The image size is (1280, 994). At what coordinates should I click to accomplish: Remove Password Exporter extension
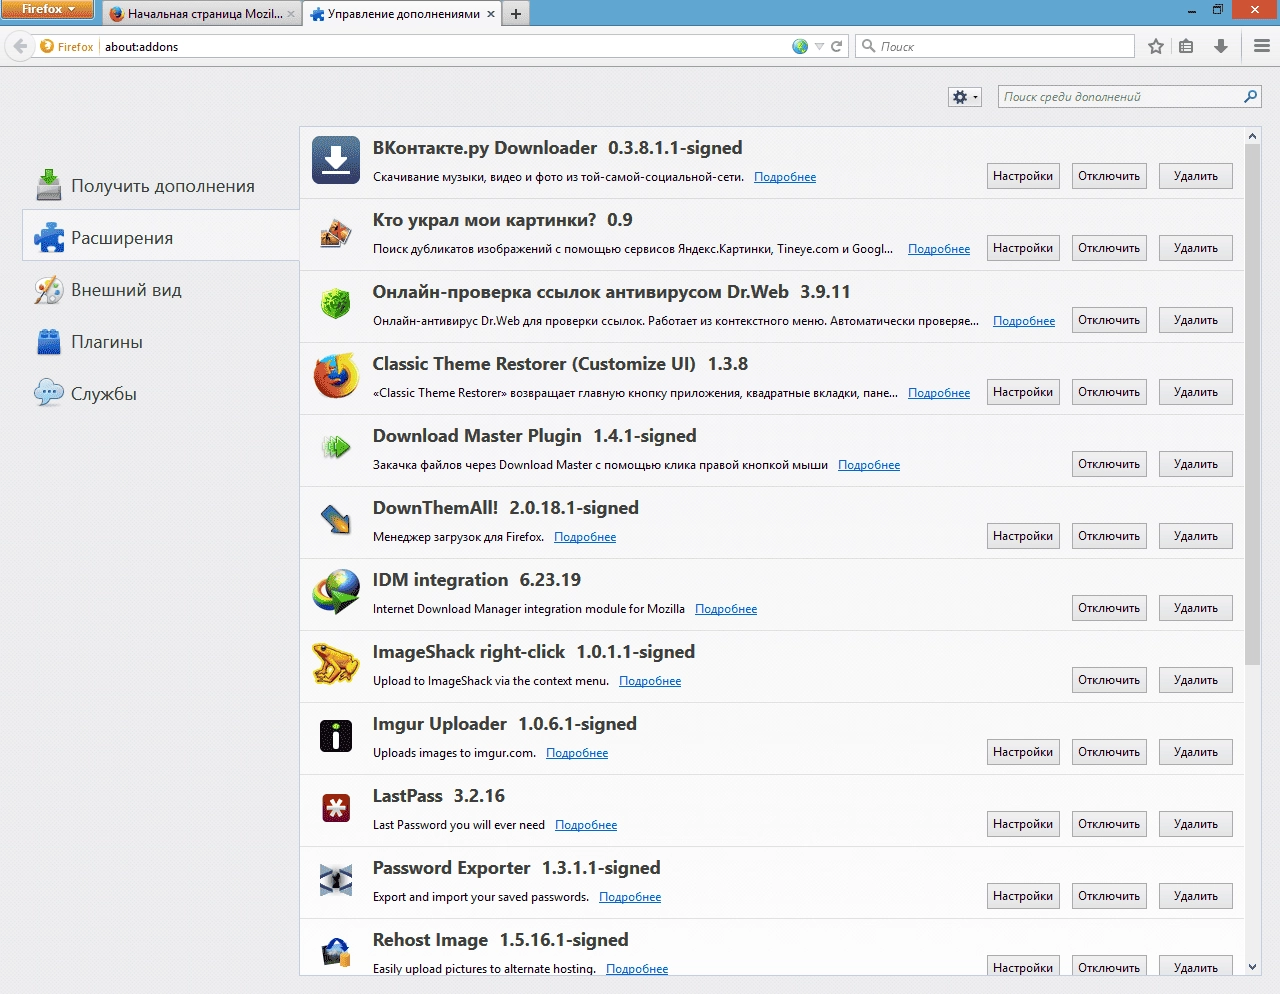1196,896
